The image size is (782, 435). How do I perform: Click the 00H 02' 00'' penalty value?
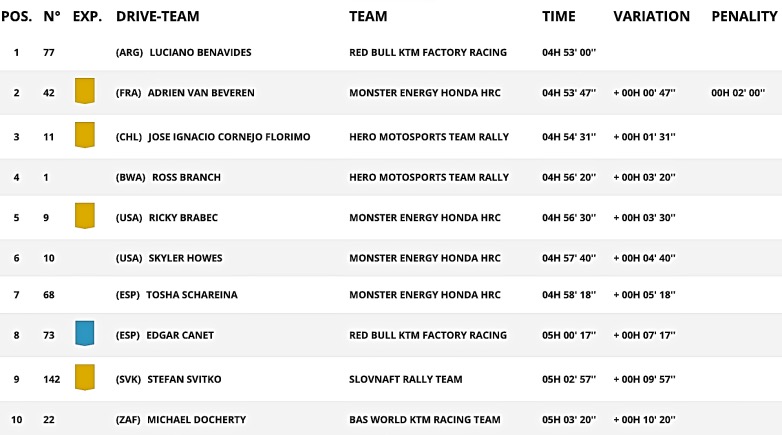pyautogui.click(x=737, y=93)
